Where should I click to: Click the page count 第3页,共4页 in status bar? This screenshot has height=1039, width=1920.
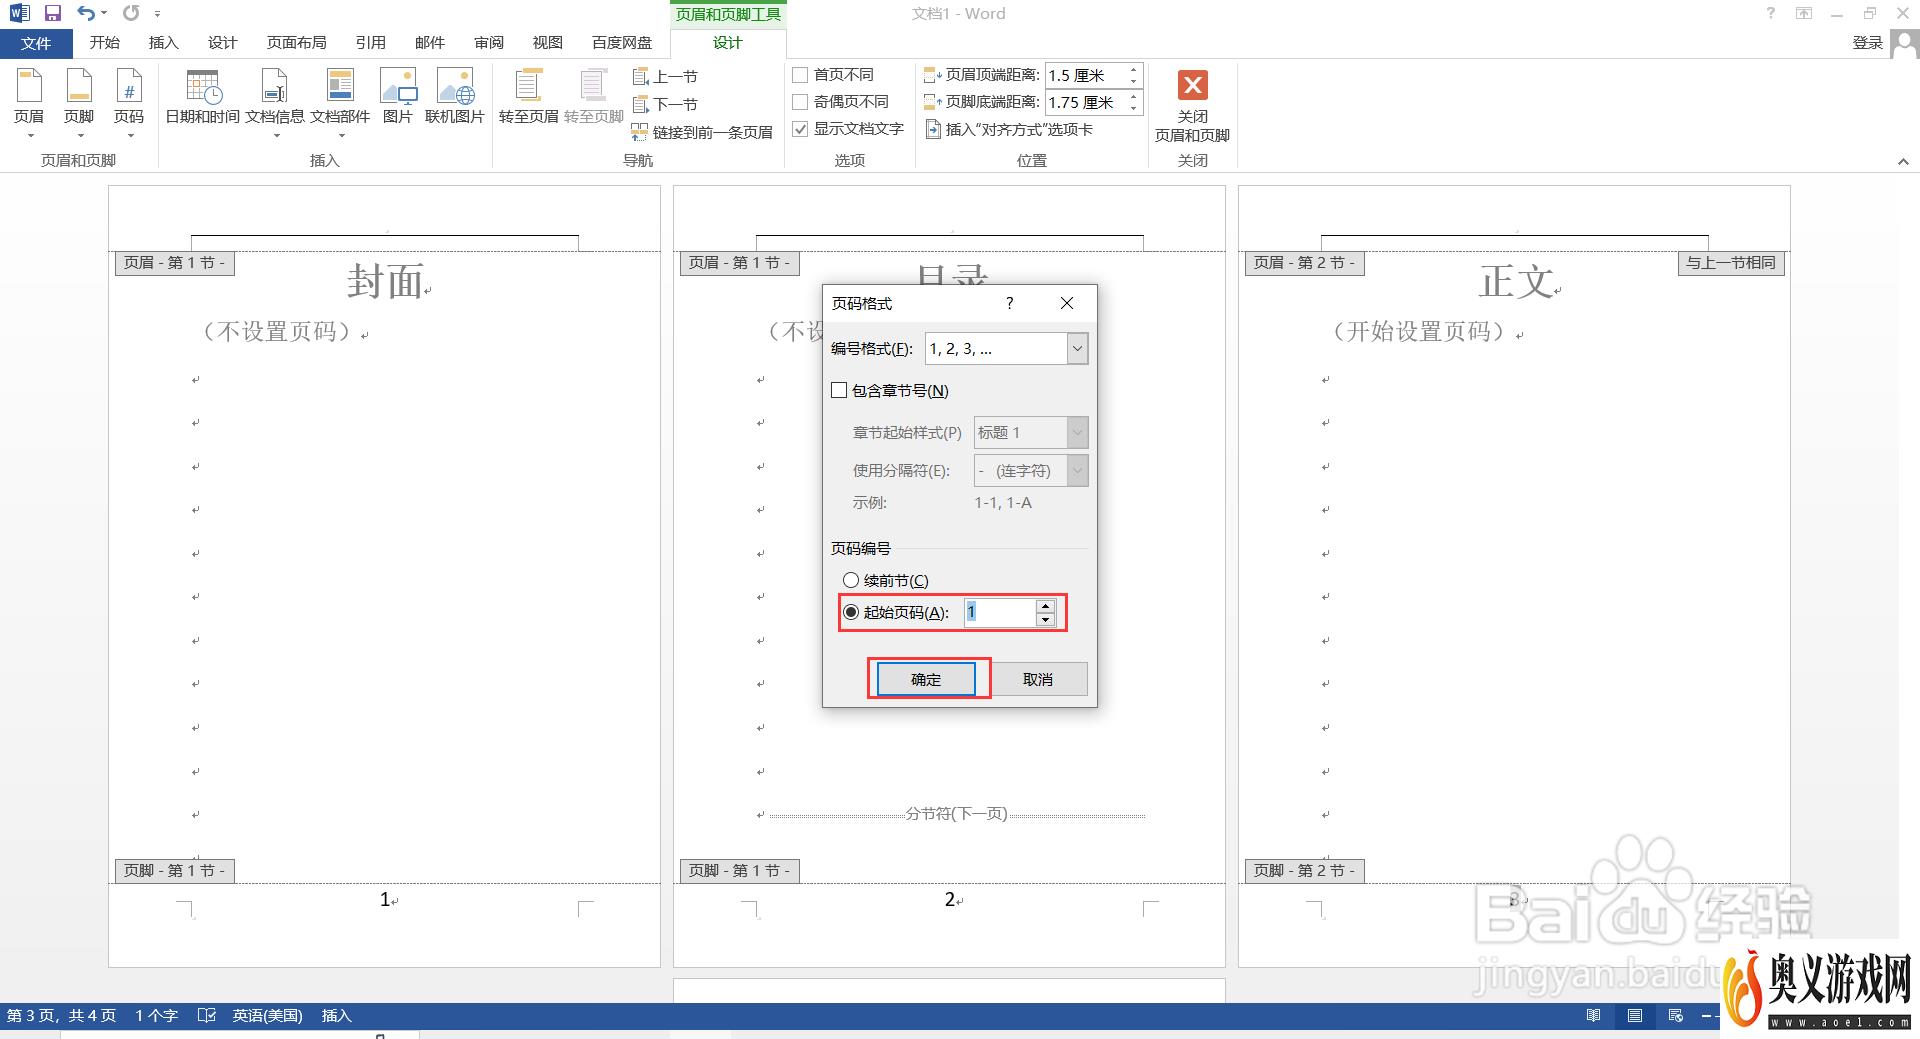61,1015
